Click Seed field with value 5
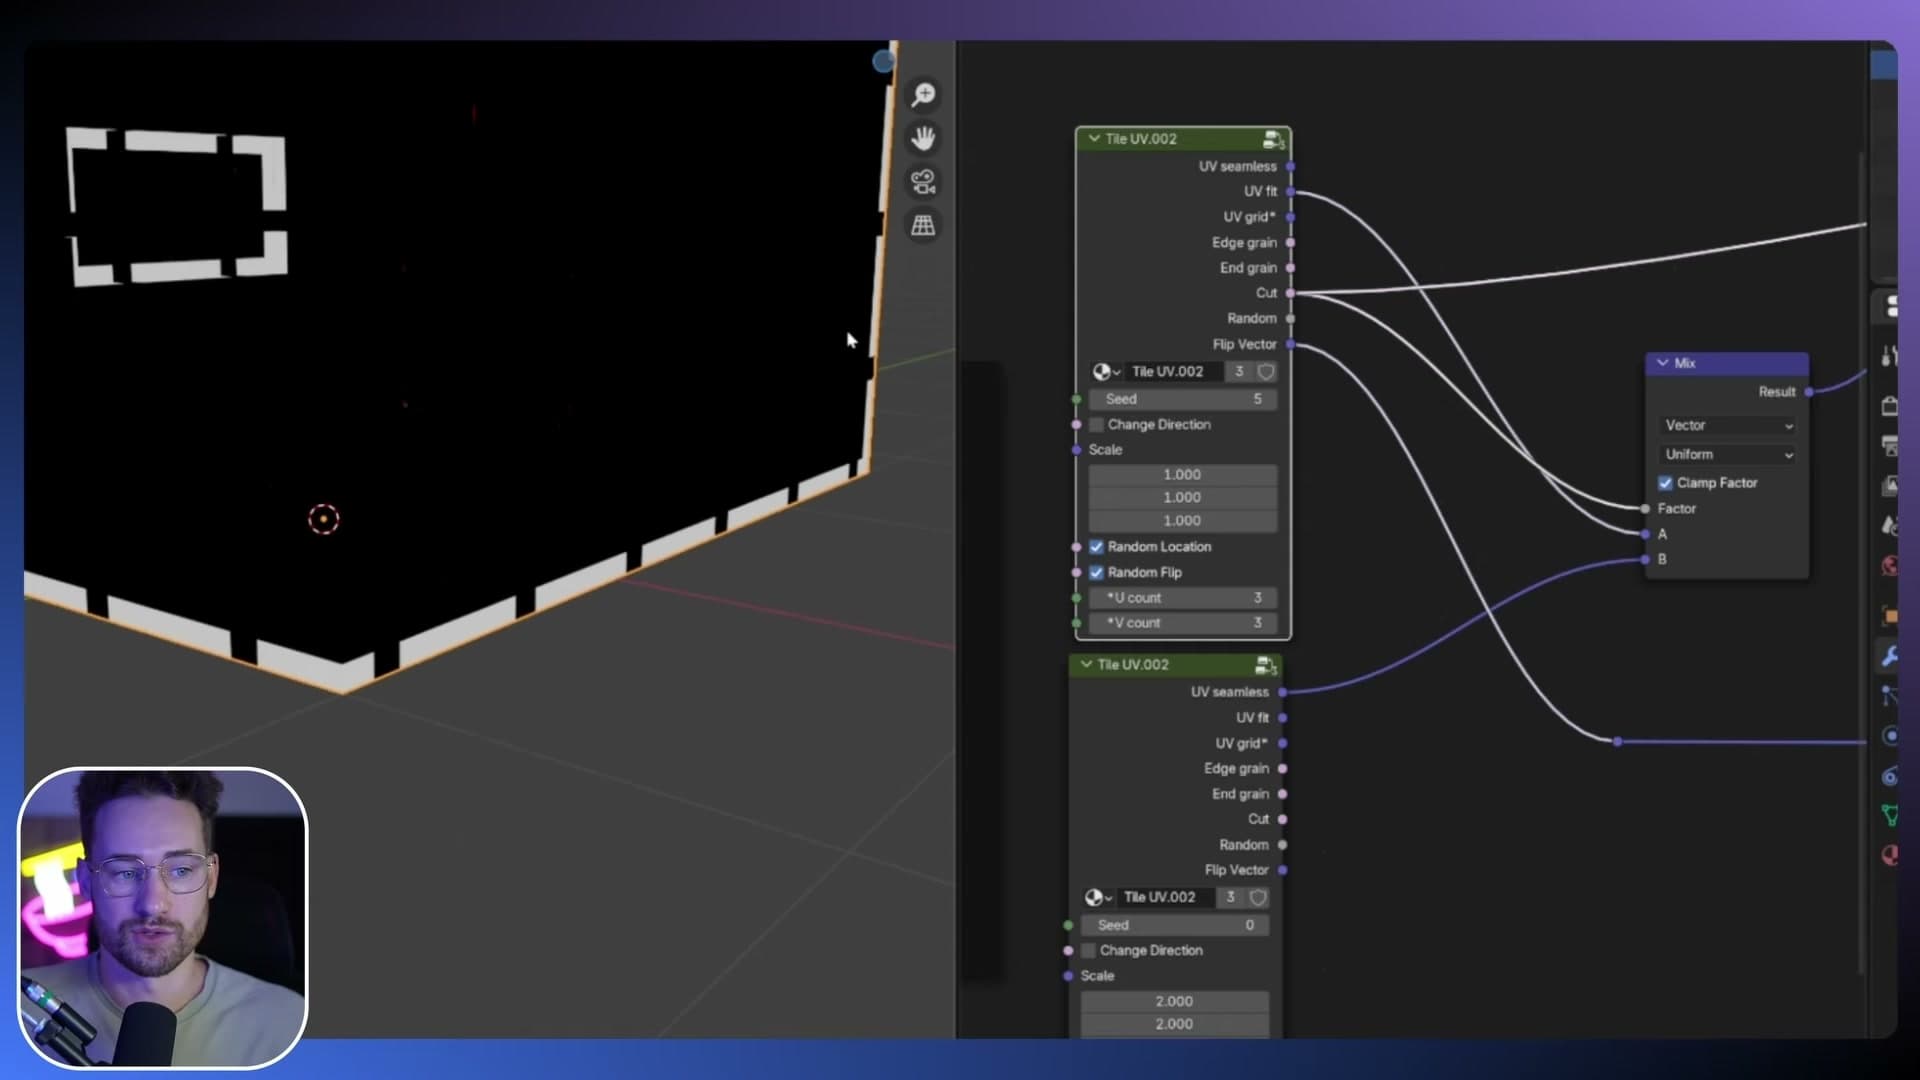1920x1080 pixels. click(1183, 399)
